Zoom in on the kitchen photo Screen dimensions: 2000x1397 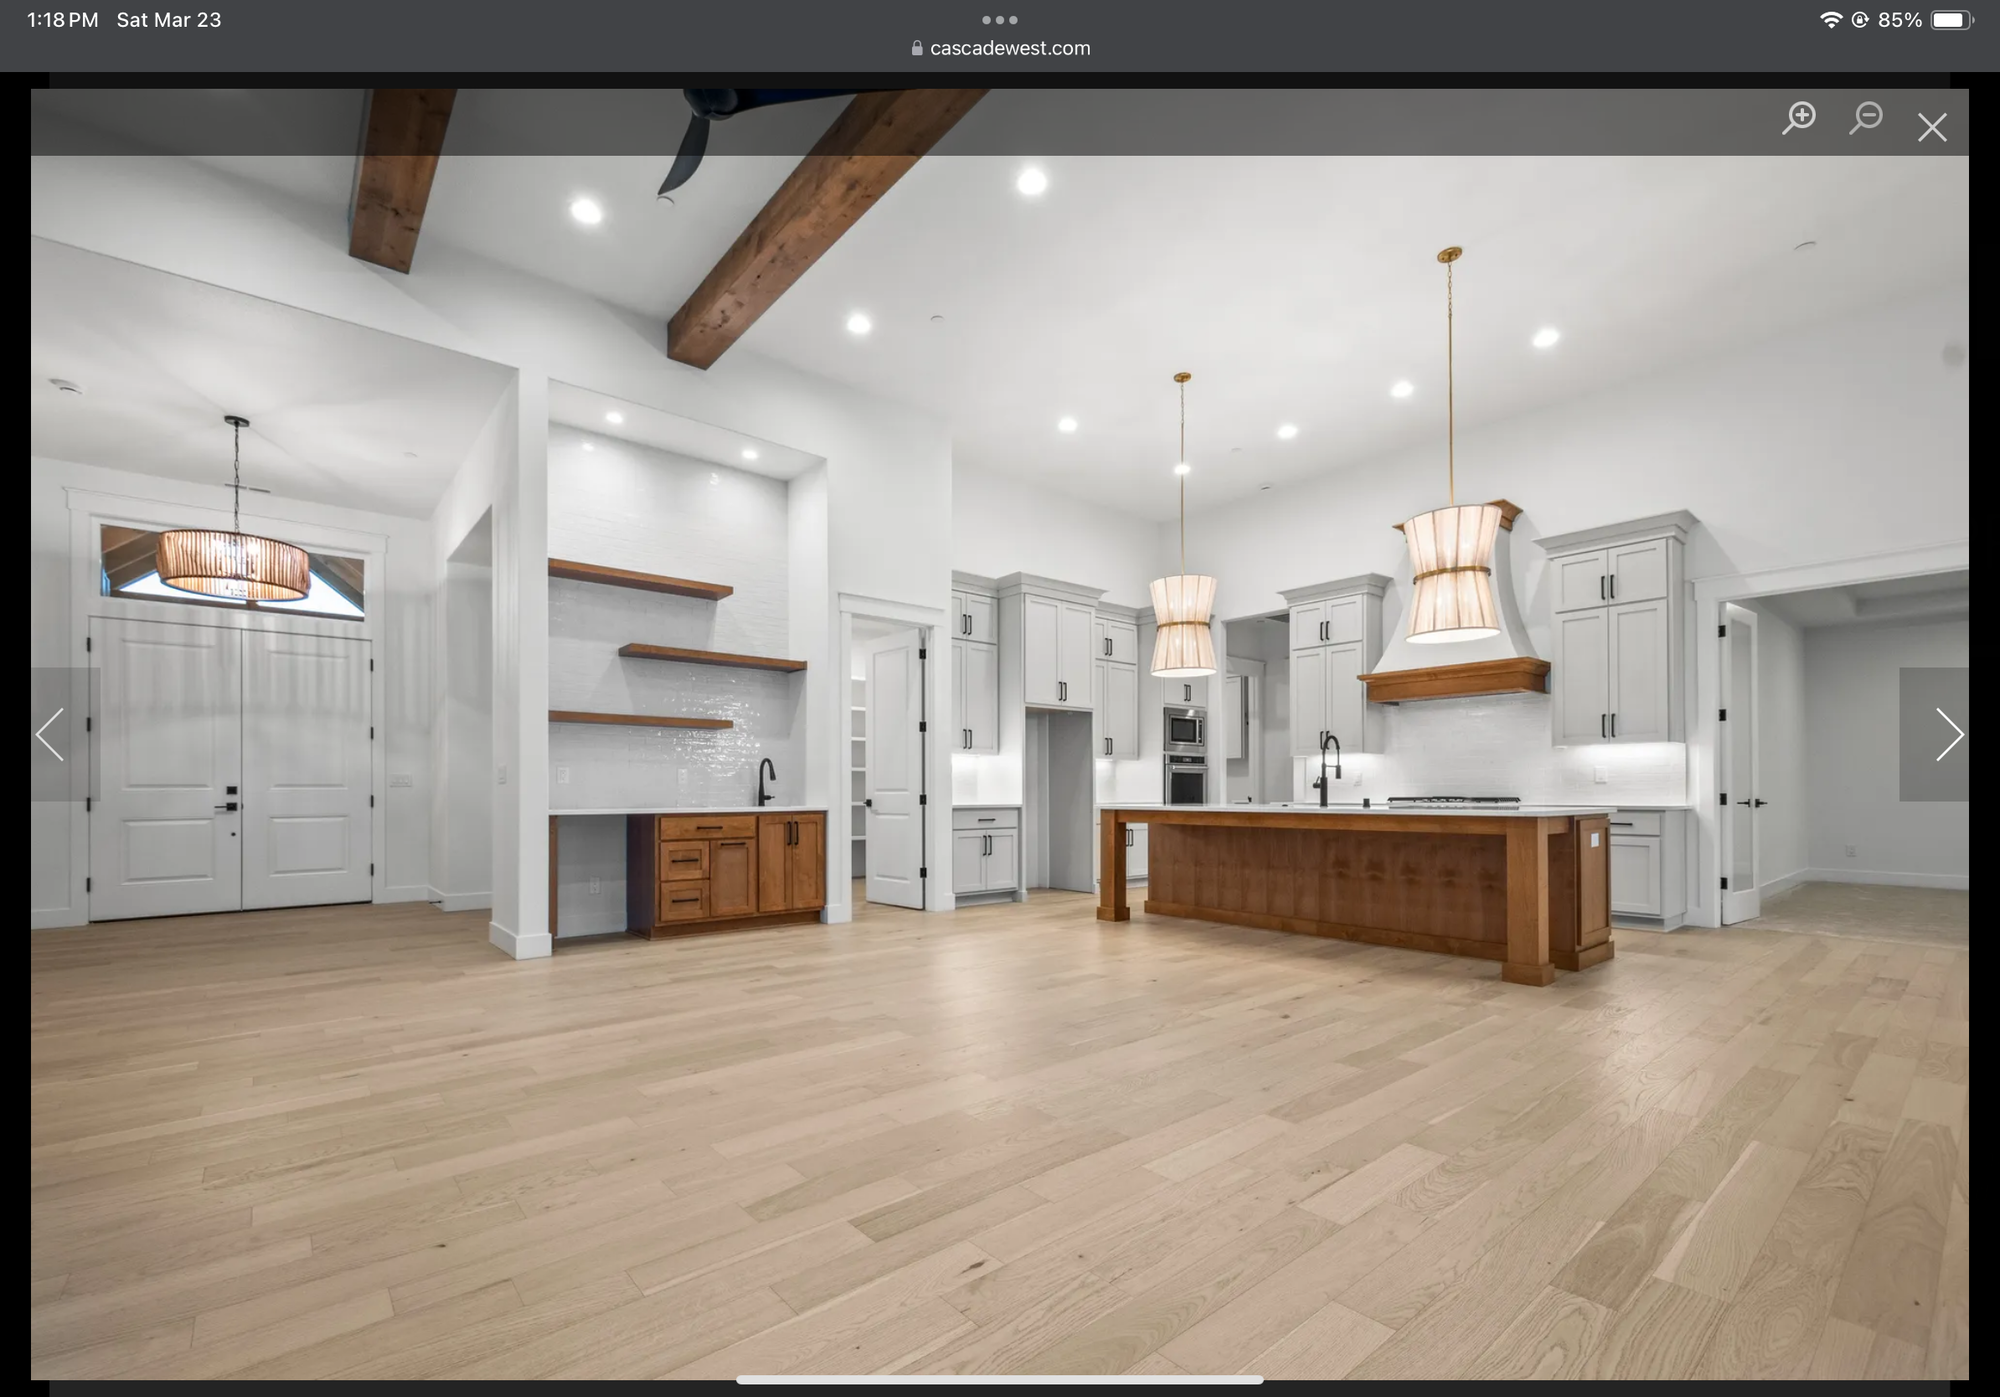[x=1799, y=118]
